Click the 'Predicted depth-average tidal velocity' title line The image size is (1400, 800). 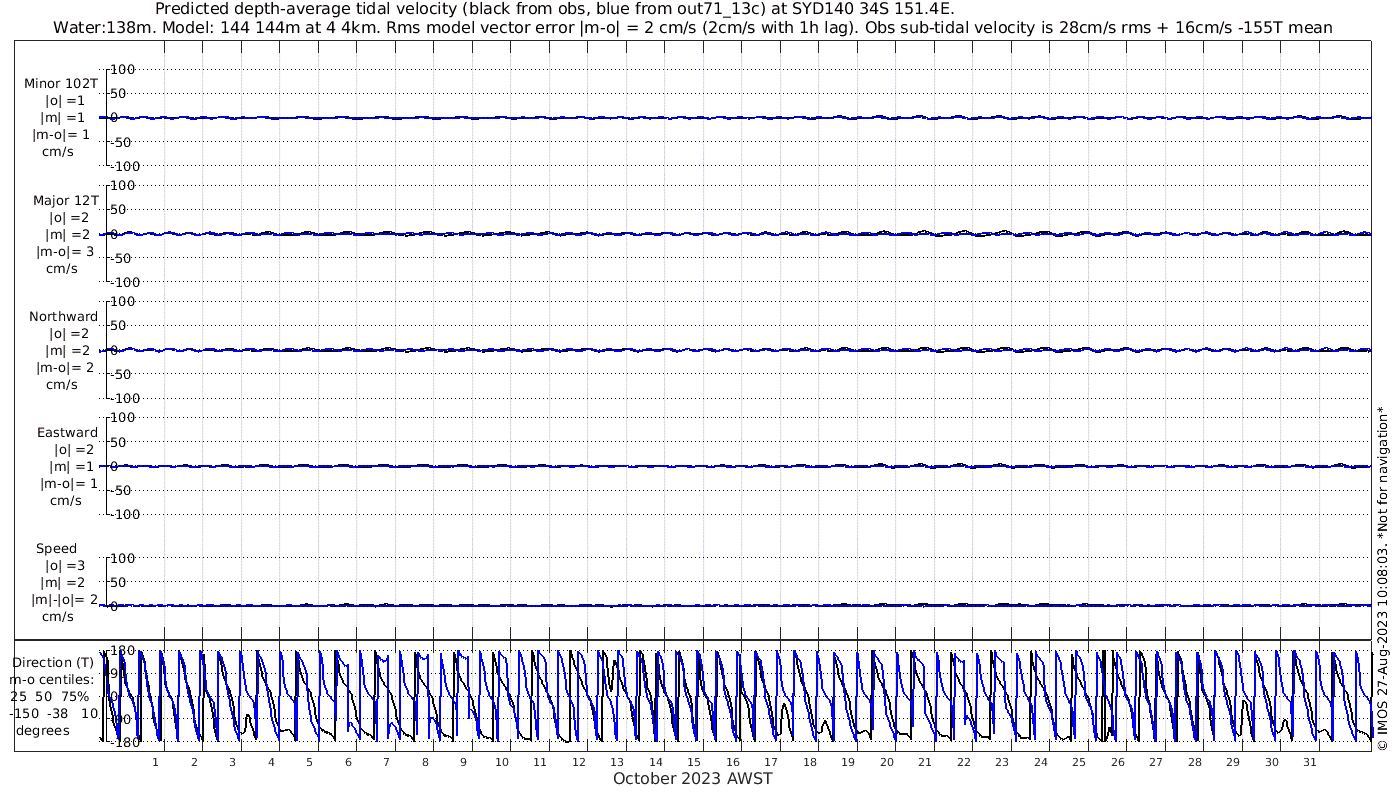[x=555, y=9]
